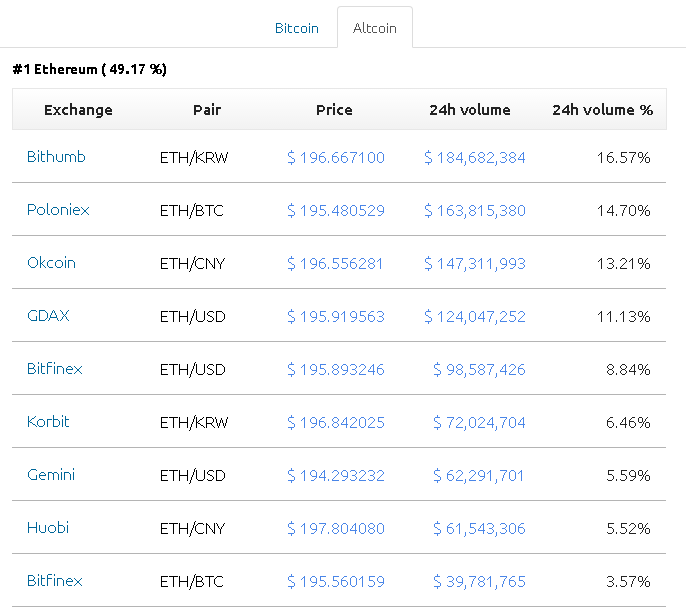Open the Gemini exchange link
The image size is (686, 610).
[51, 474]
